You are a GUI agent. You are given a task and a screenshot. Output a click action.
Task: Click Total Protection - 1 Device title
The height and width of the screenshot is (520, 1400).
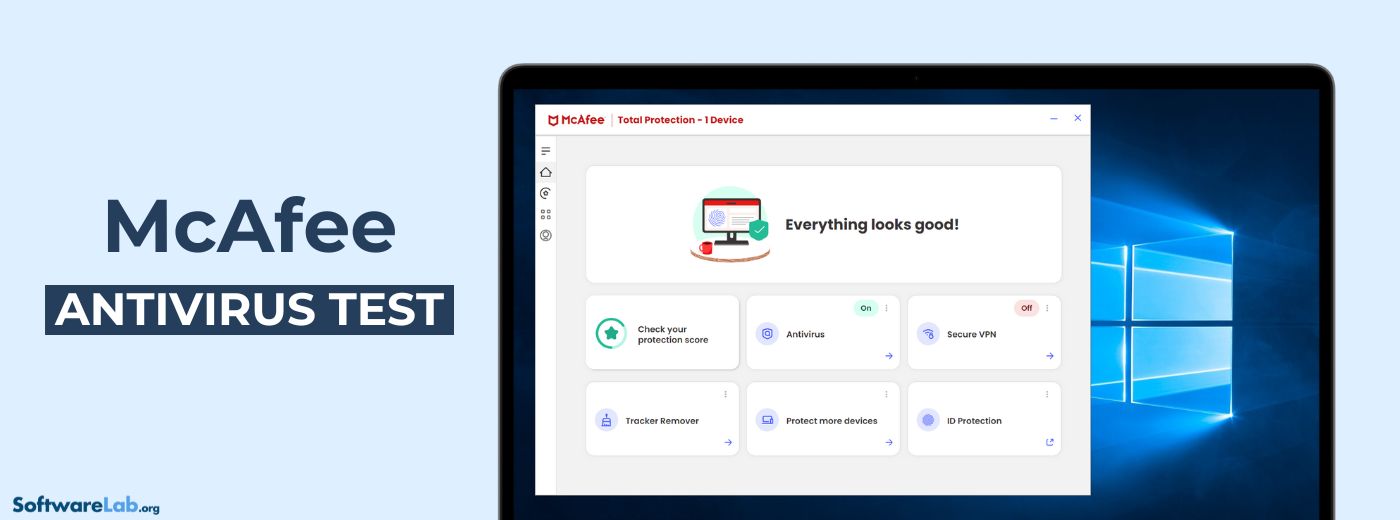tap(681, 120)
